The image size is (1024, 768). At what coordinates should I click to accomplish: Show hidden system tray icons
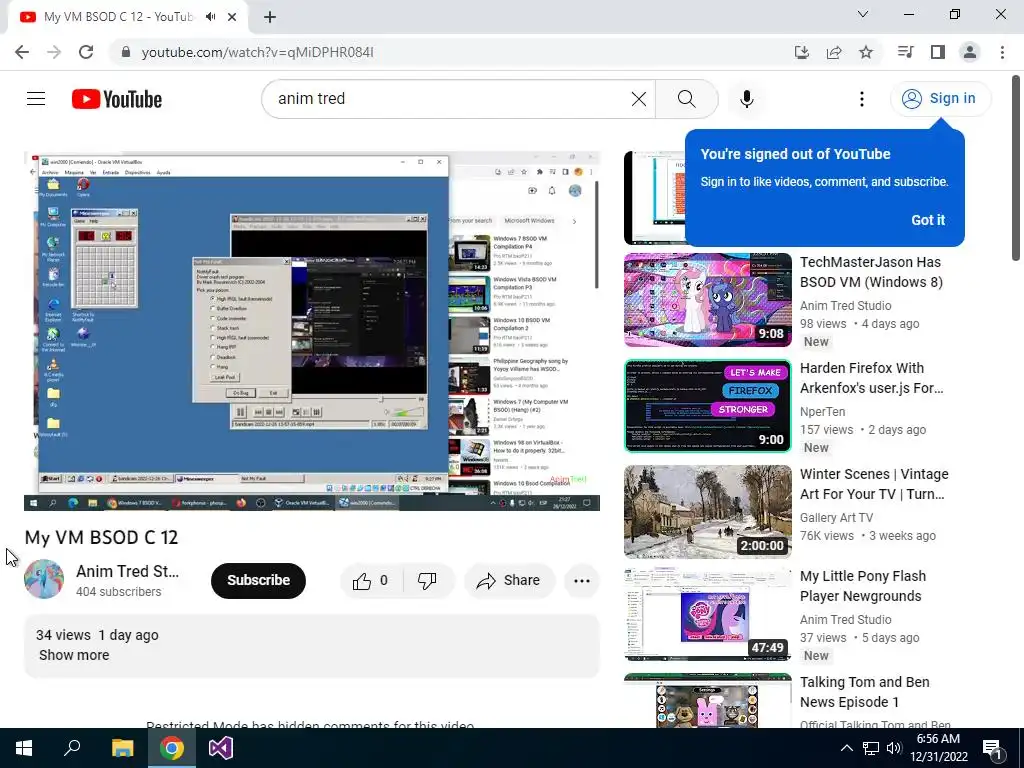coord(846,748)
